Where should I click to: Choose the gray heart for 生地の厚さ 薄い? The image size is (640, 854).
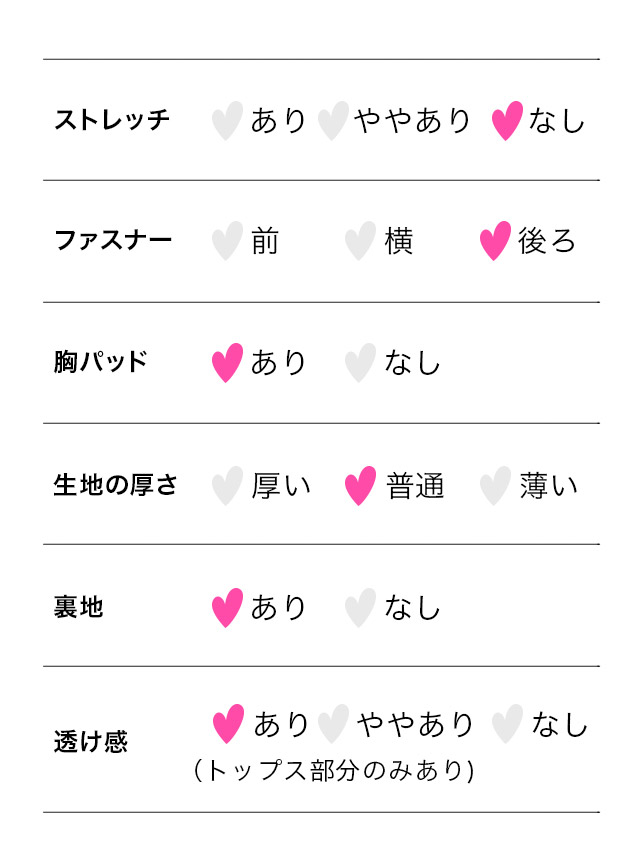click(x=495, y=486)
